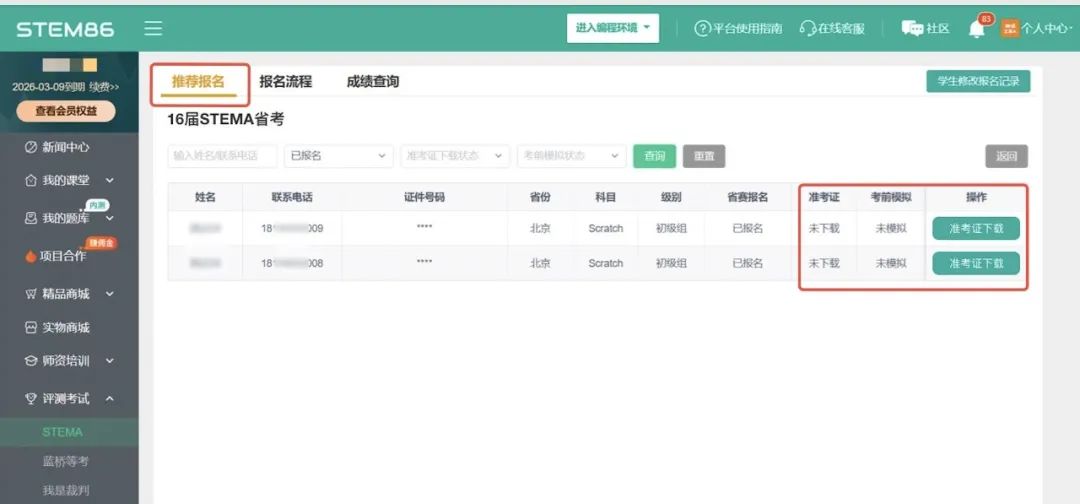Click the STEM86 logo
The height and width of the screenshot is (504, 1080).
65,29
